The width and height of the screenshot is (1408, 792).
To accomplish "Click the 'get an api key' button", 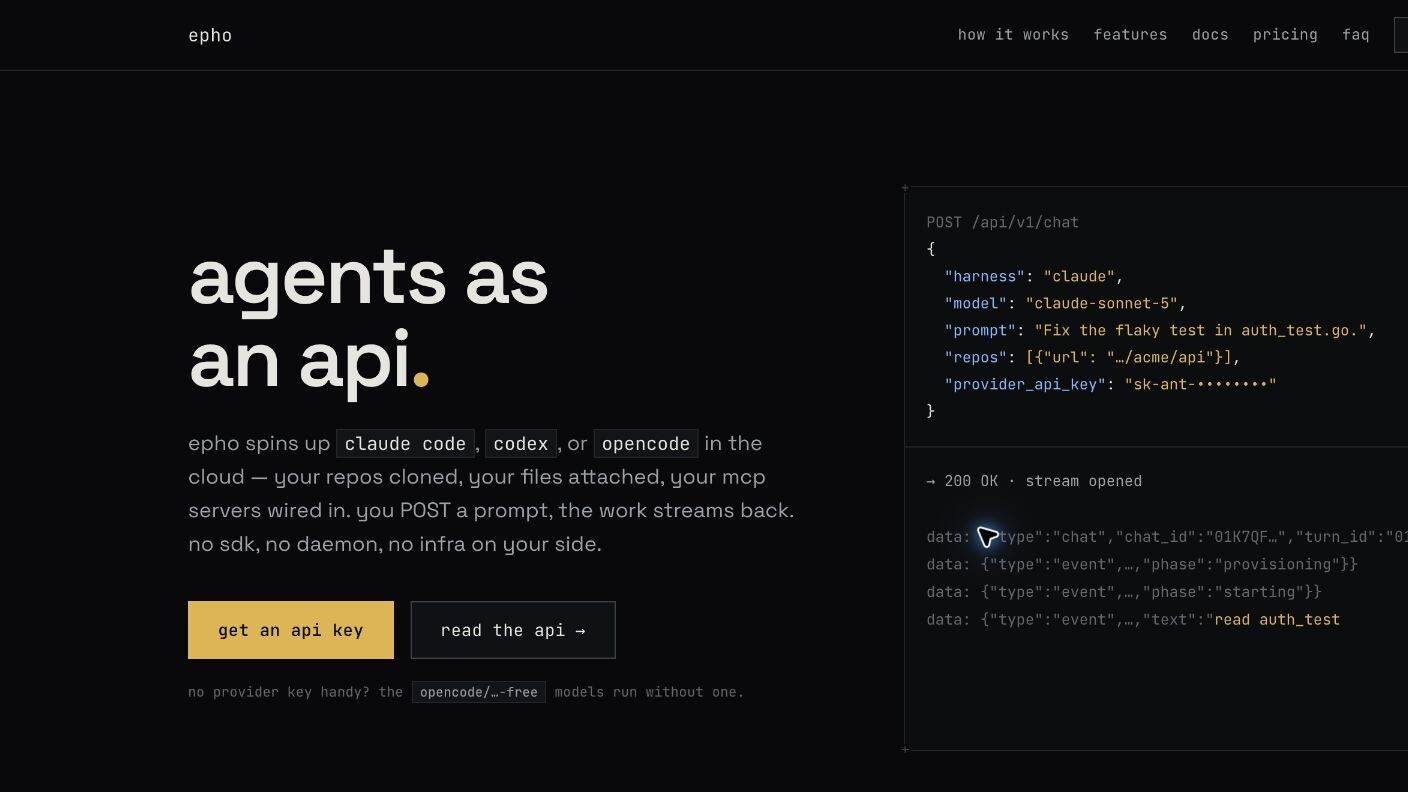I will click(291, 630).
